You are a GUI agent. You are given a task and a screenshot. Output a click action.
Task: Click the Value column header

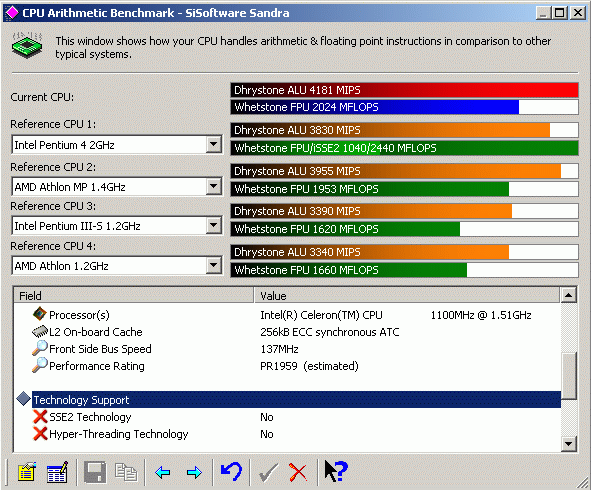coord(407,296)
